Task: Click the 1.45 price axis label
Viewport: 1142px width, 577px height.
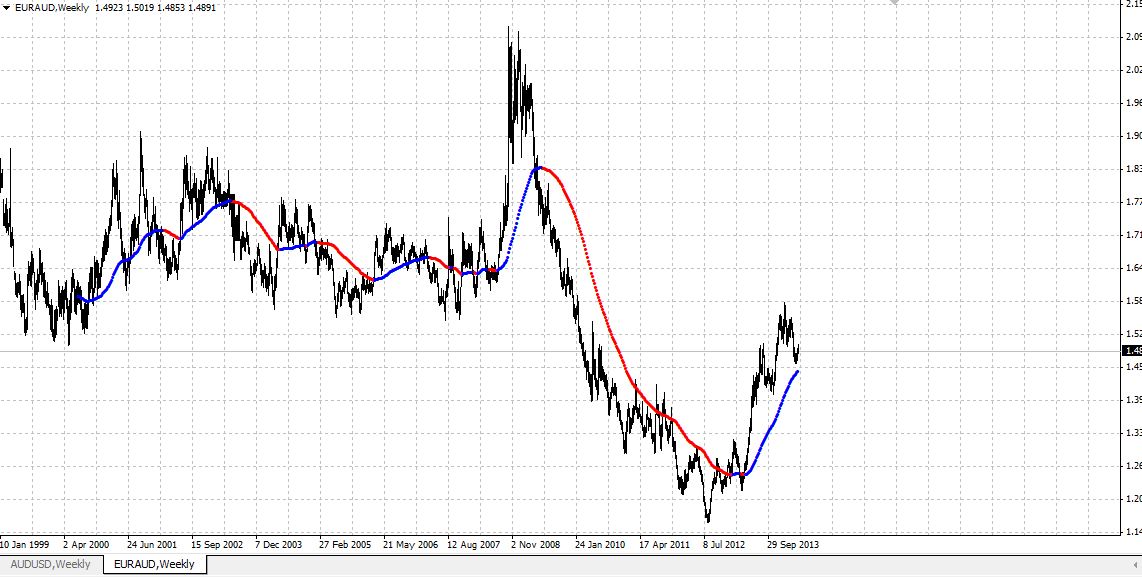Action: click(1133, 366)
